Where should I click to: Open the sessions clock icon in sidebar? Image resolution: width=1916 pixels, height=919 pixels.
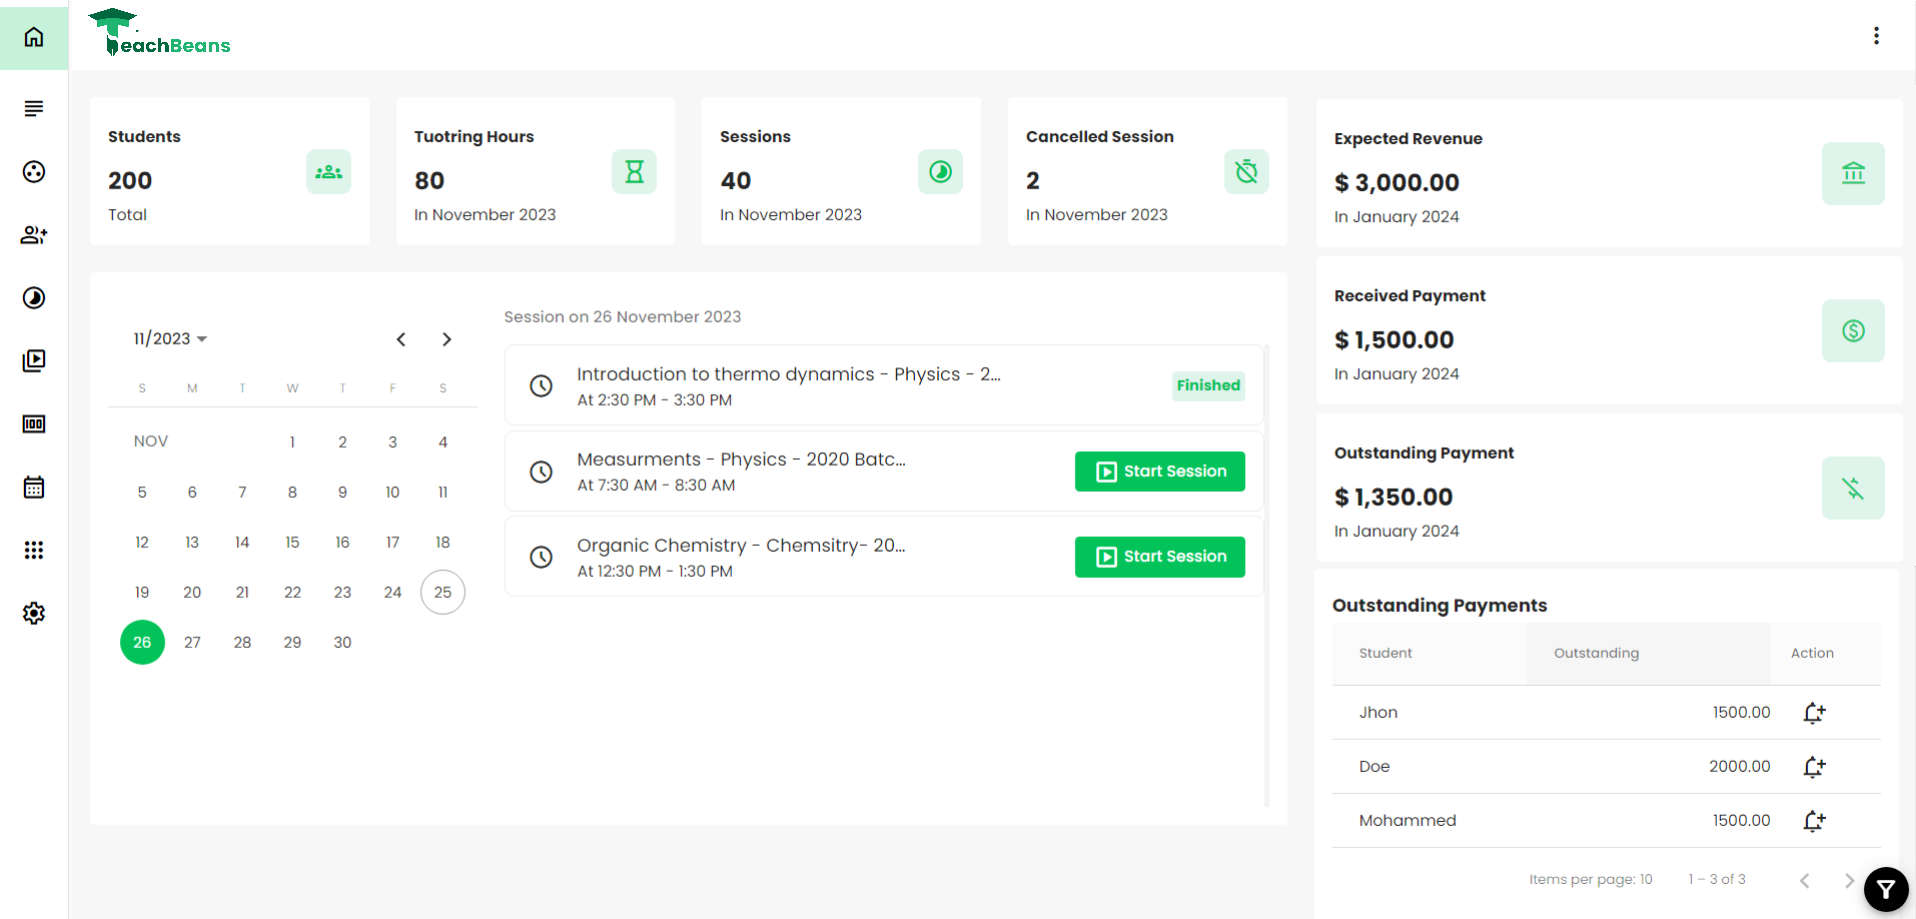click(34, 298)
